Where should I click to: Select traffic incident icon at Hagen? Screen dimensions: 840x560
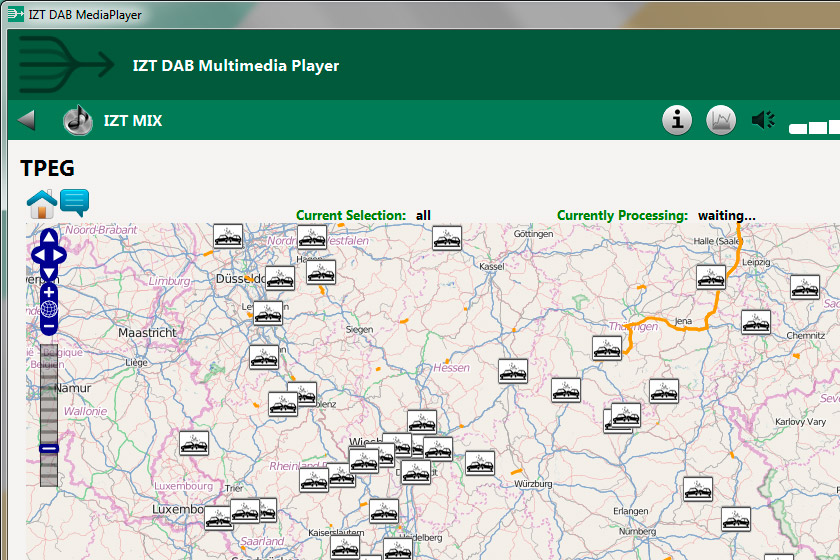pos(321,272)
